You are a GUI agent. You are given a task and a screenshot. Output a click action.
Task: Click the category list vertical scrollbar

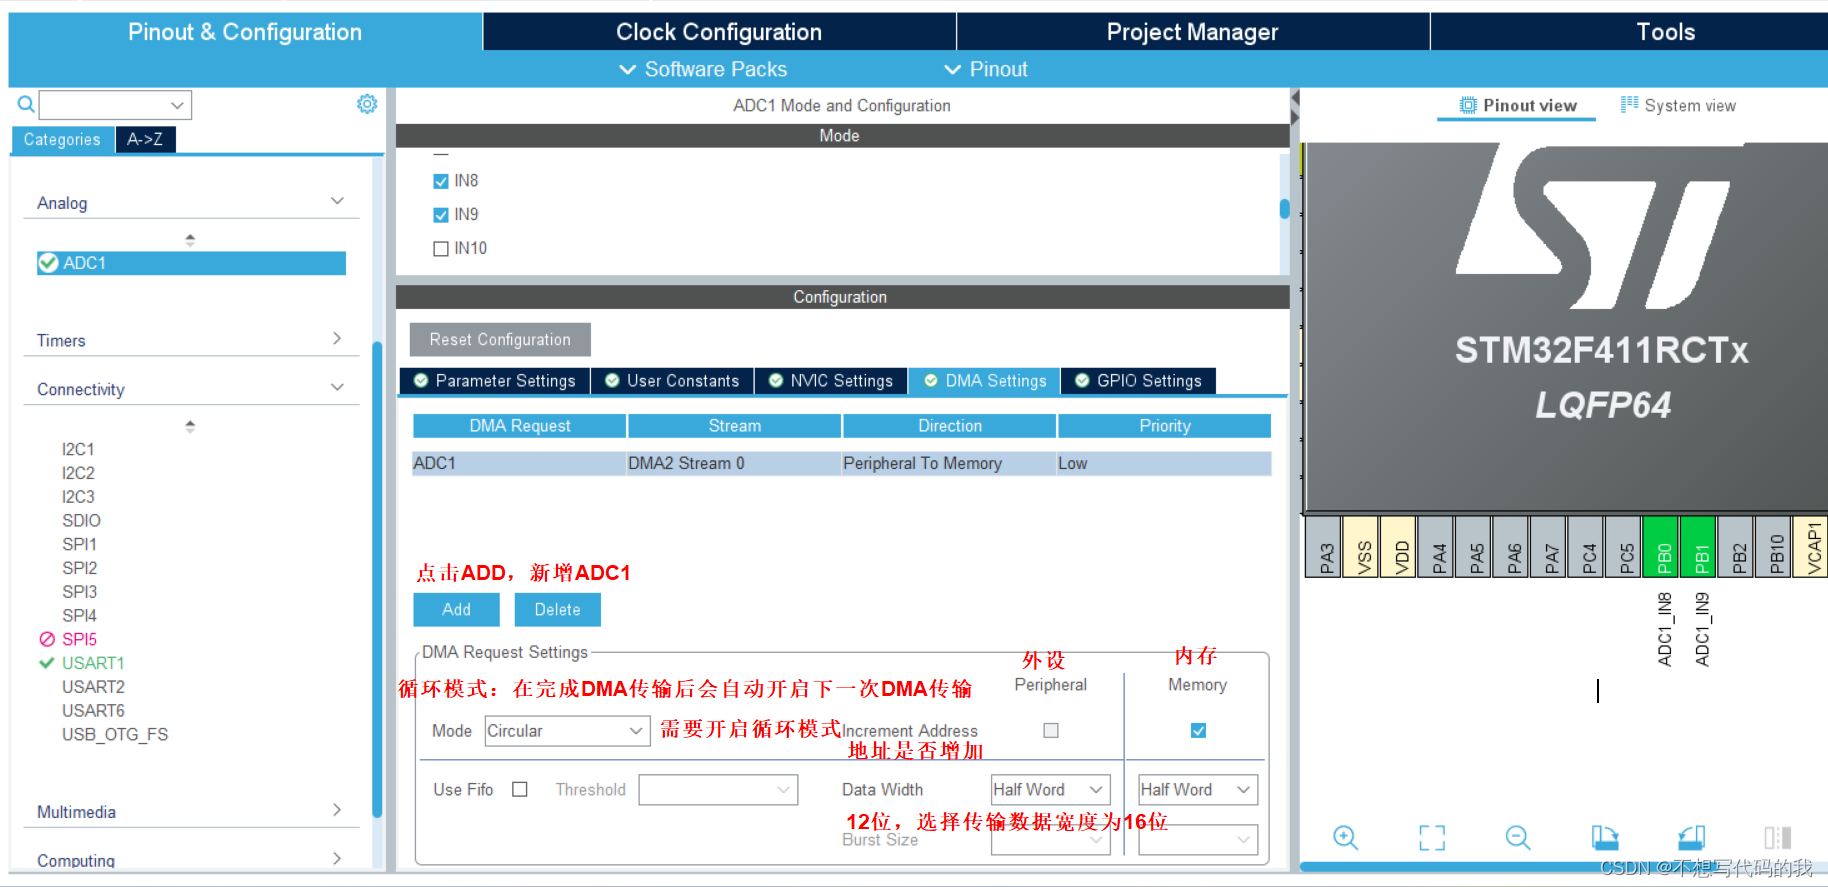tap(377, 580)
